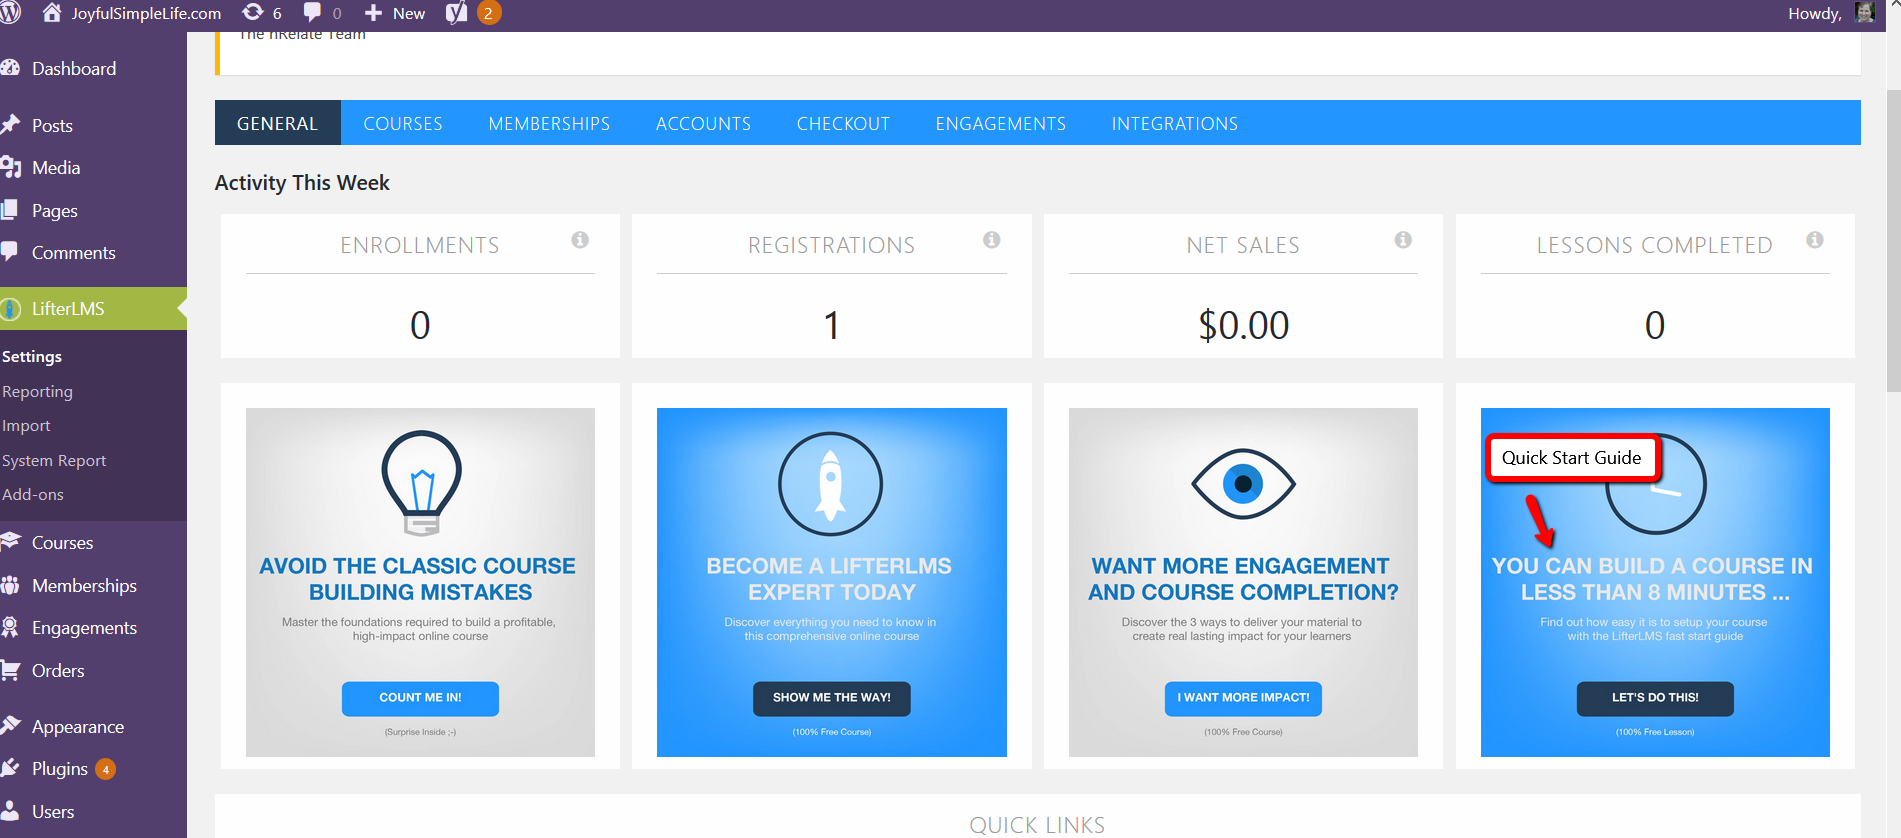1901x838 pixels.
Task: Open the comments bubble icon in admin bar
Action: point(313,13)
